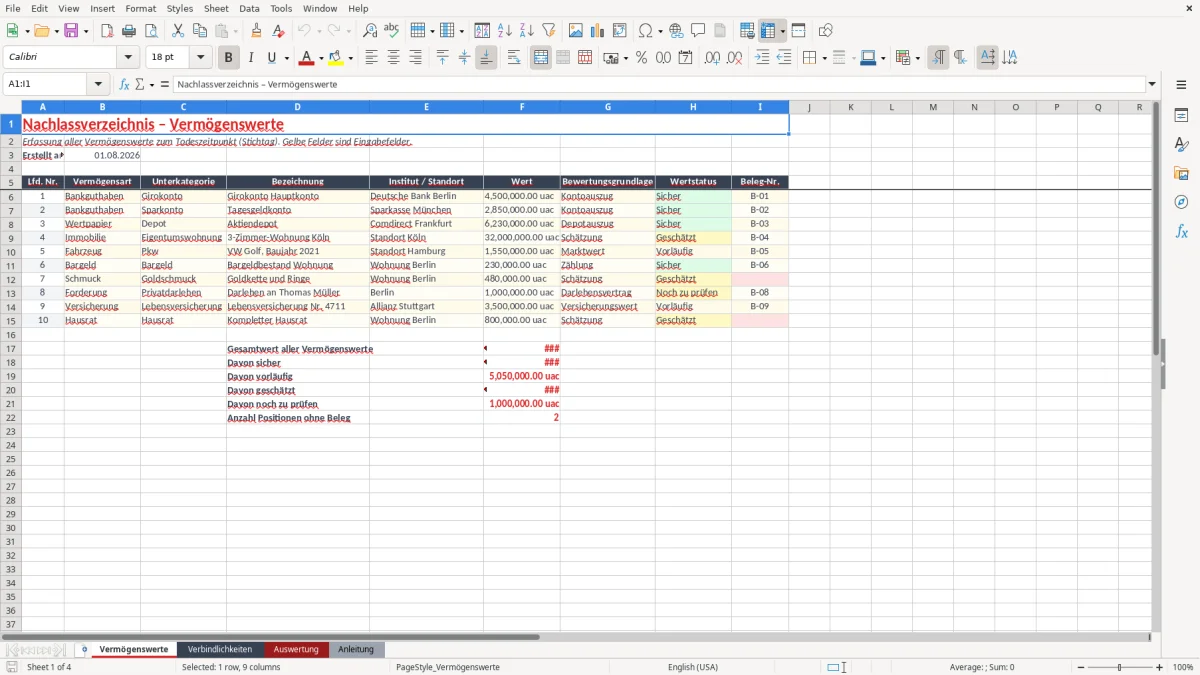Open the File menu
This screenshot has height=675, width=1200.
[x=13, y=8]
